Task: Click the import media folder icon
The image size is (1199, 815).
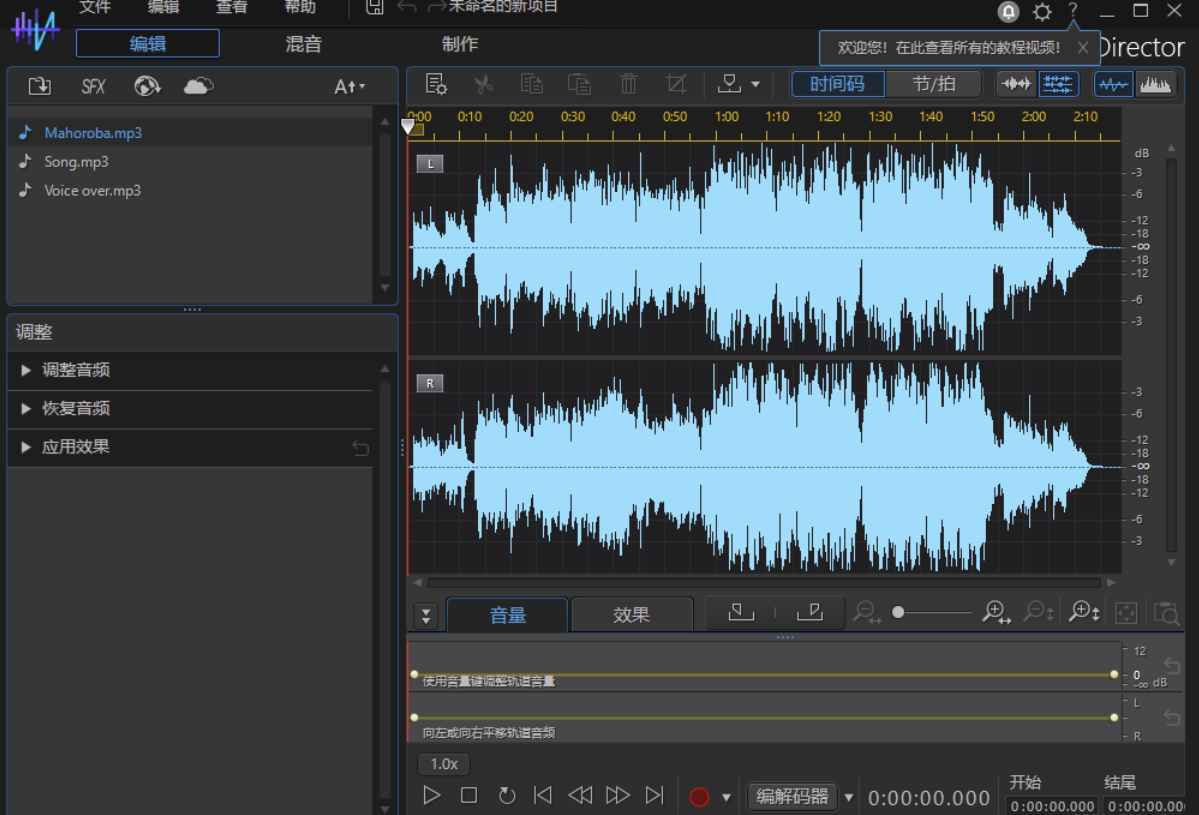Action: (x=40, y=86)
